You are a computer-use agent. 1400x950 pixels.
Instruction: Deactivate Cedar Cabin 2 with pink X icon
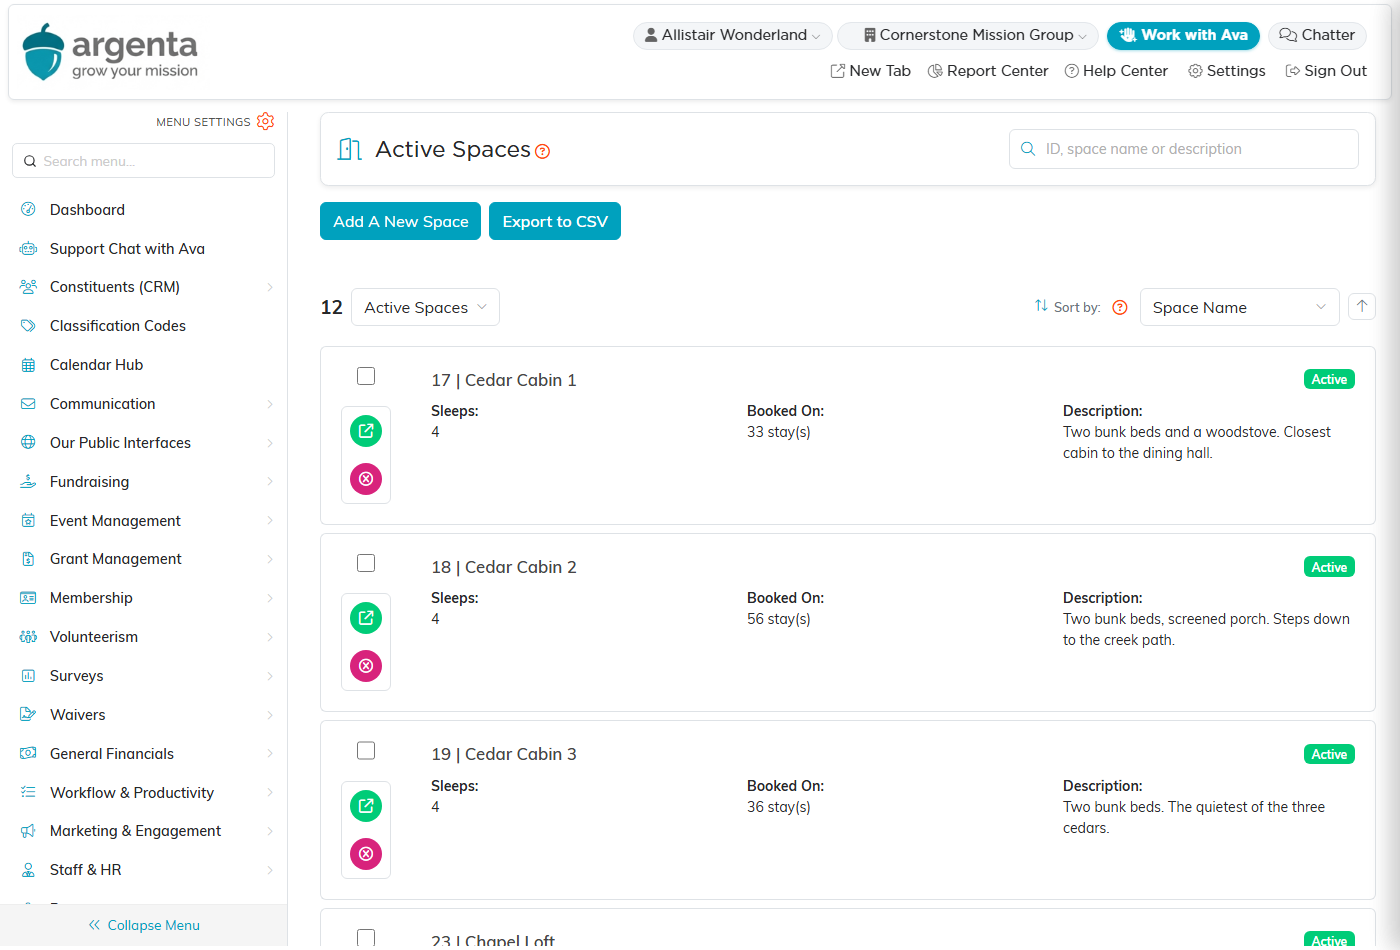[366, 666]
